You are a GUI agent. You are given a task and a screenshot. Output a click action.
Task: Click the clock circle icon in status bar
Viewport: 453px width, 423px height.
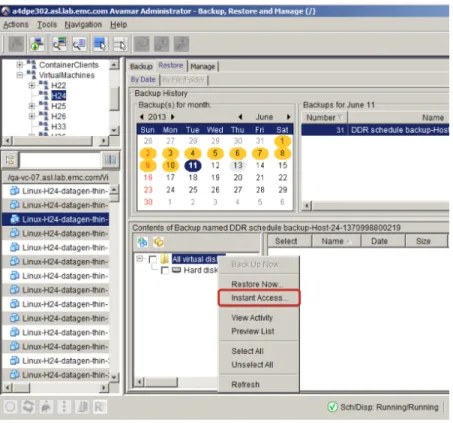pos(10,407)
